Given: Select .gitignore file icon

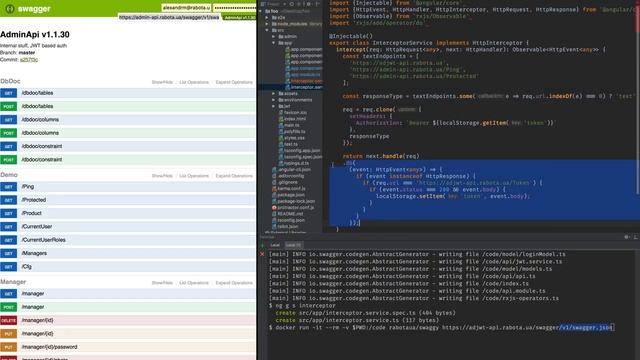Looking at the screenshot, I should pyautogui.click(x=274, y=182).
